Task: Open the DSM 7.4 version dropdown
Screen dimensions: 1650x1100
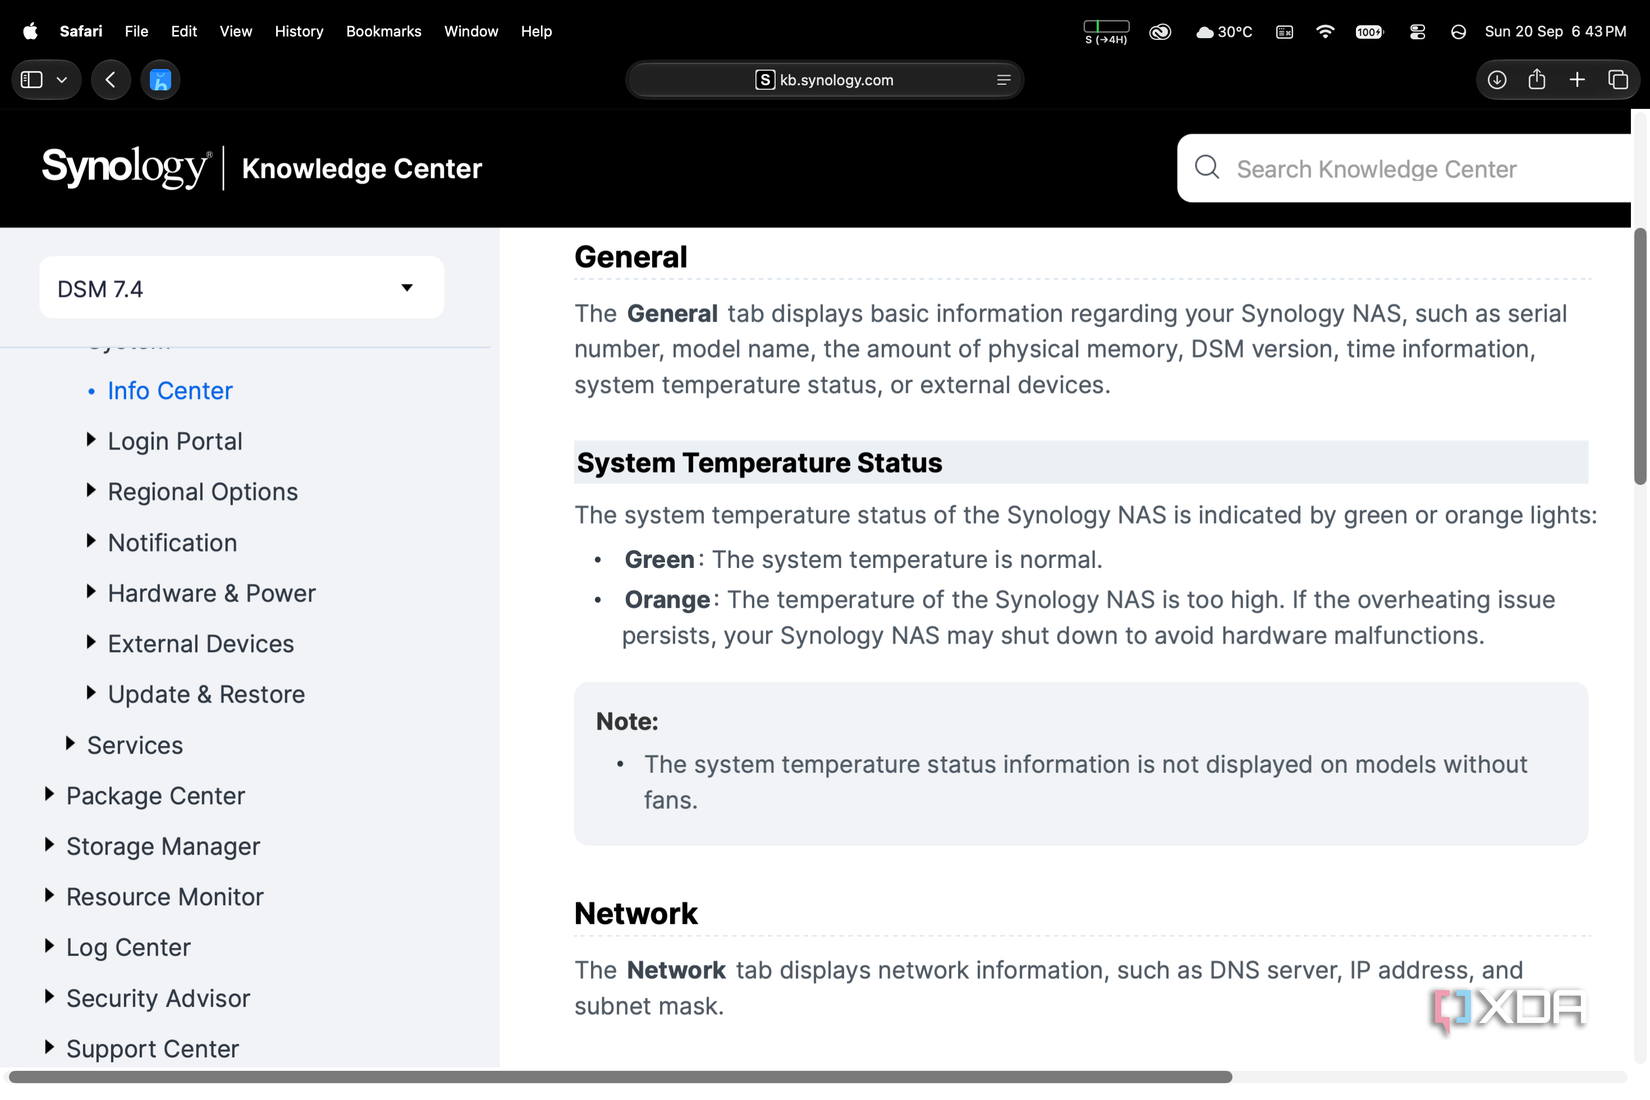Action: (x=241, y=288)
